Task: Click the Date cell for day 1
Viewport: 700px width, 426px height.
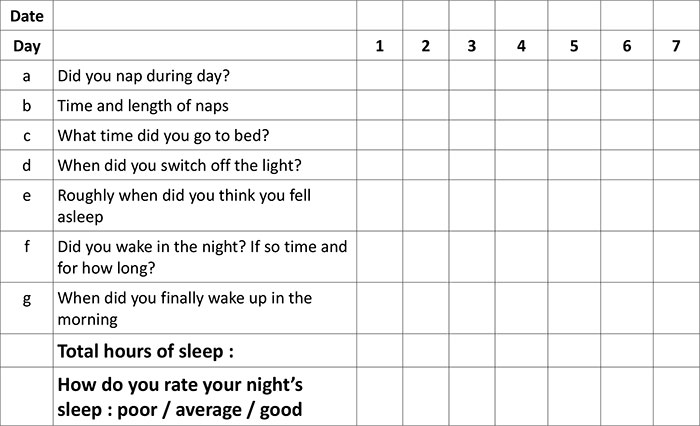Action: tap(379, 15)
